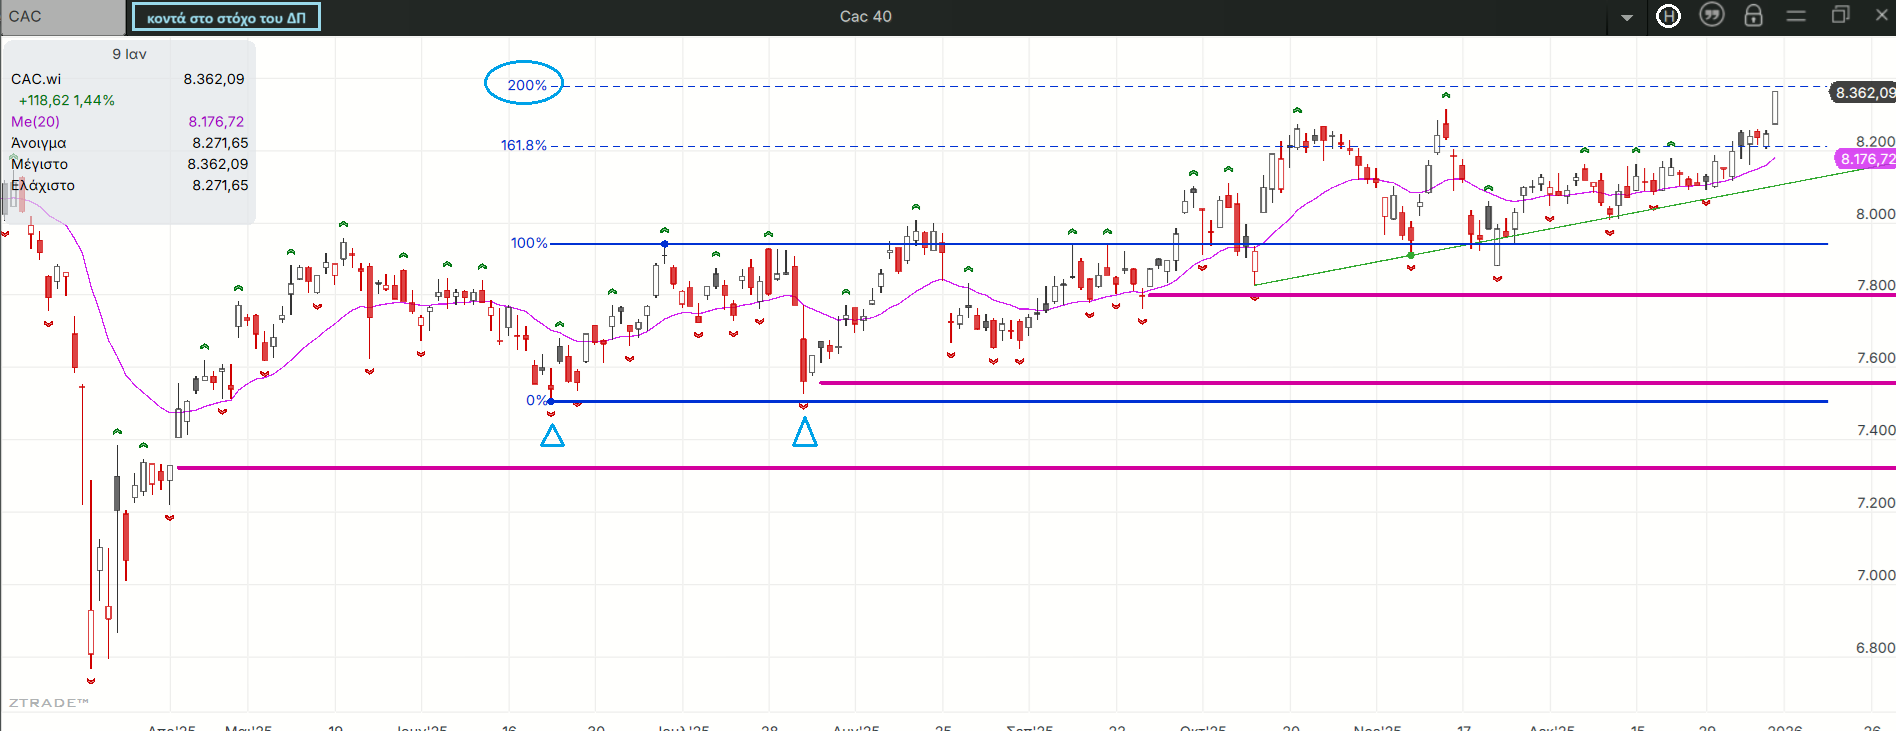The width and height of the screenshot is (1896, 731).
Task: Select the CAC.wi row in info panel
Action: pos(36,79)
